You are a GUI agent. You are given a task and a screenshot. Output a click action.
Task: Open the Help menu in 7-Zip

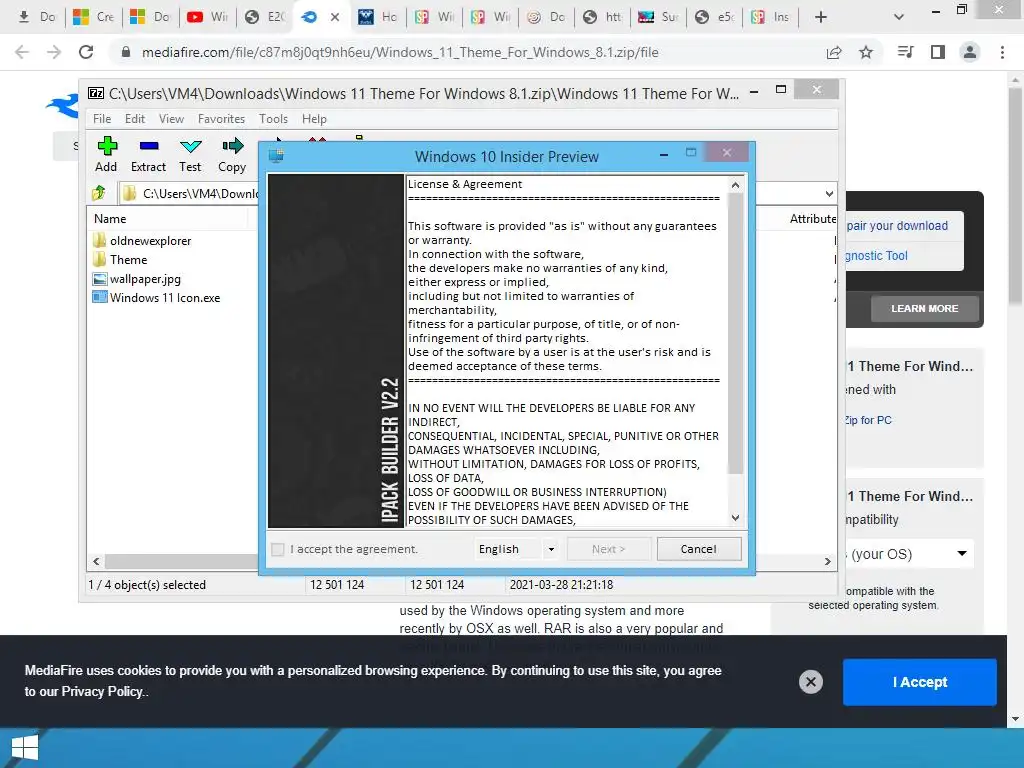pos(314,119)
